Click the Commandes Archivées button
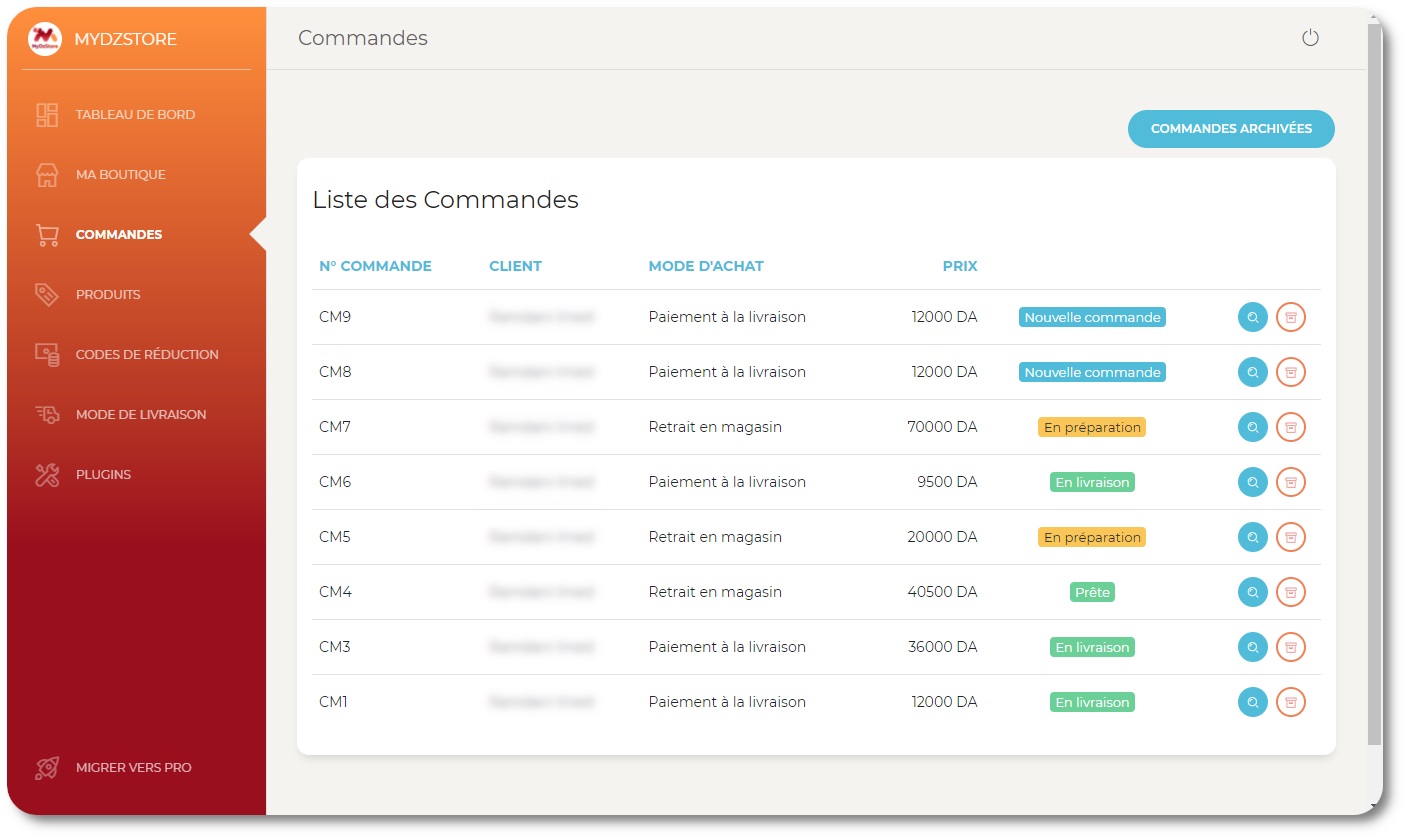Image resolution: width=1406 pixels, height=838 pixels. click(1230, 129)
